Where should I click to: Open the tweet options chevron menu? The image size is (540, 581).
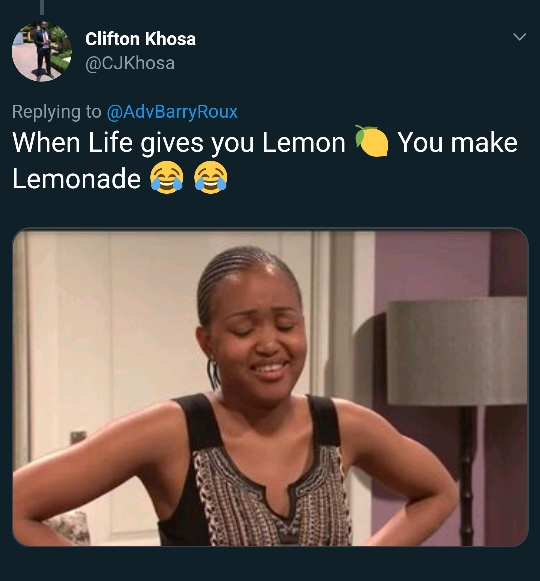(x=519, y=37)
